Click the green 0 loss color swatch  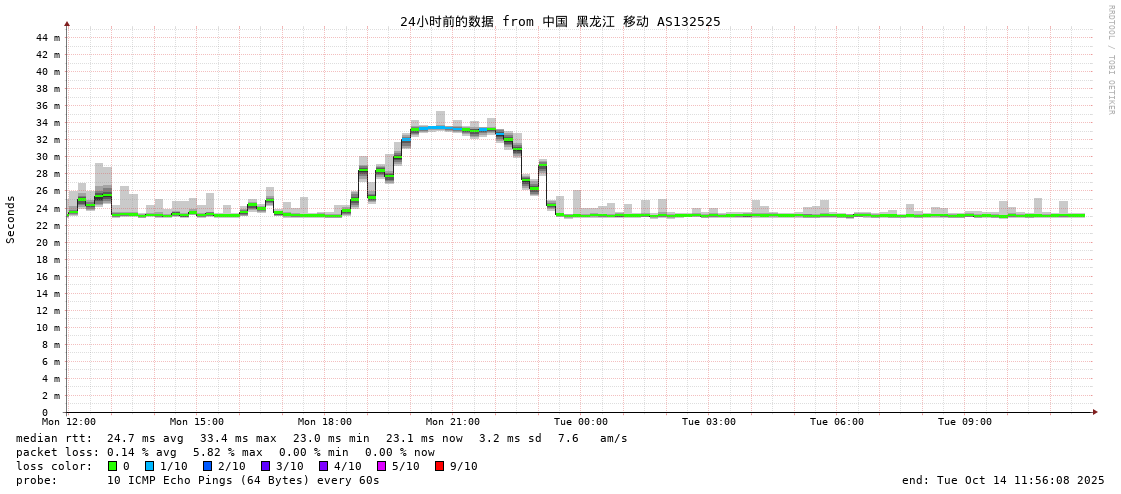tap(113, 466)
